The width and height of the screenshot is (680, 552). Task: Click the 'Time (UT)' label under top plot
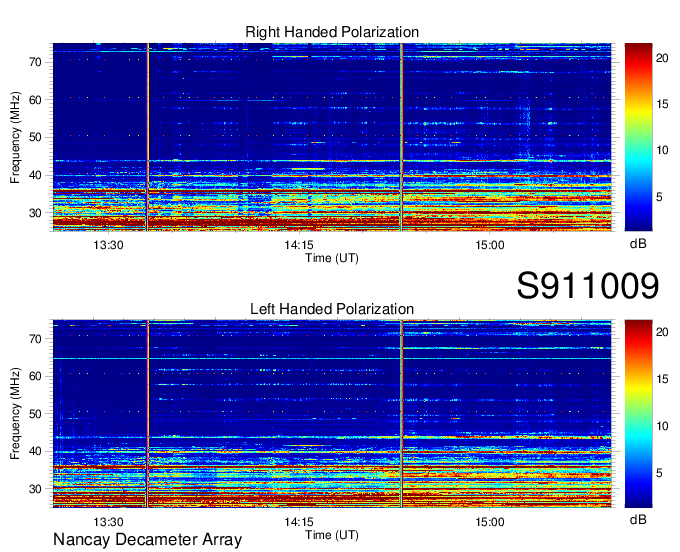tap(332, 258)
